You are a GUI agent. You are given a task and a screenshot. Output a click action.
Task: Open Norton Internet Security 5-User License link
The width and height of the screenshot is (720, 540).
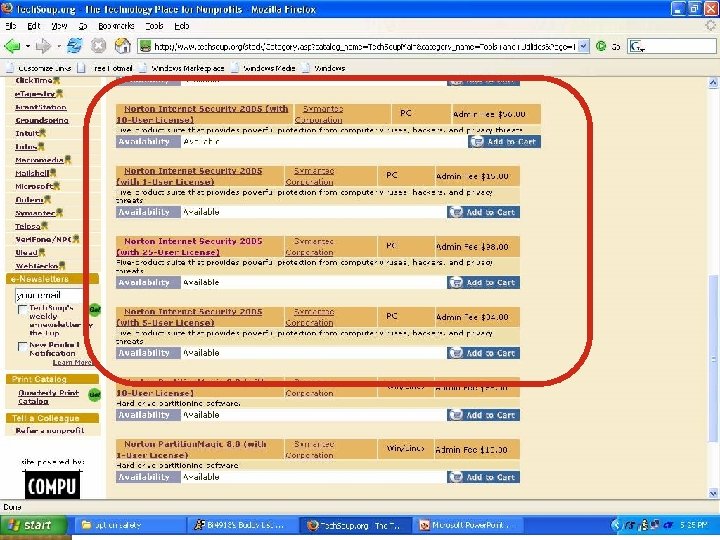coord(189,317)
